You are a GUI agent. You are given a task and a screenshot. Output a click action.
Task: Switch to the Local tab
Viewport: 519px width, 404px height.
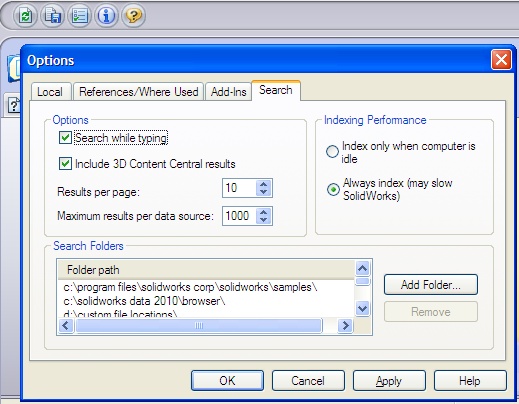click(51, 92)
